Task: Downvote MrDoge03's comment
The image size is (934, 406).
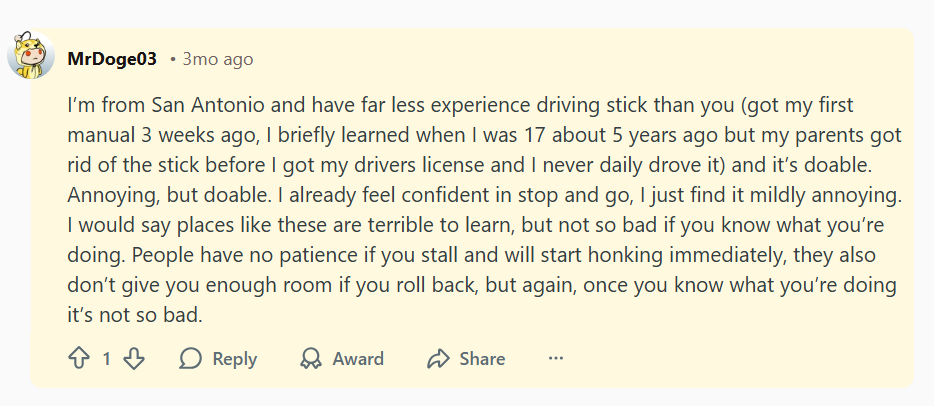Action: pos(134,359)
